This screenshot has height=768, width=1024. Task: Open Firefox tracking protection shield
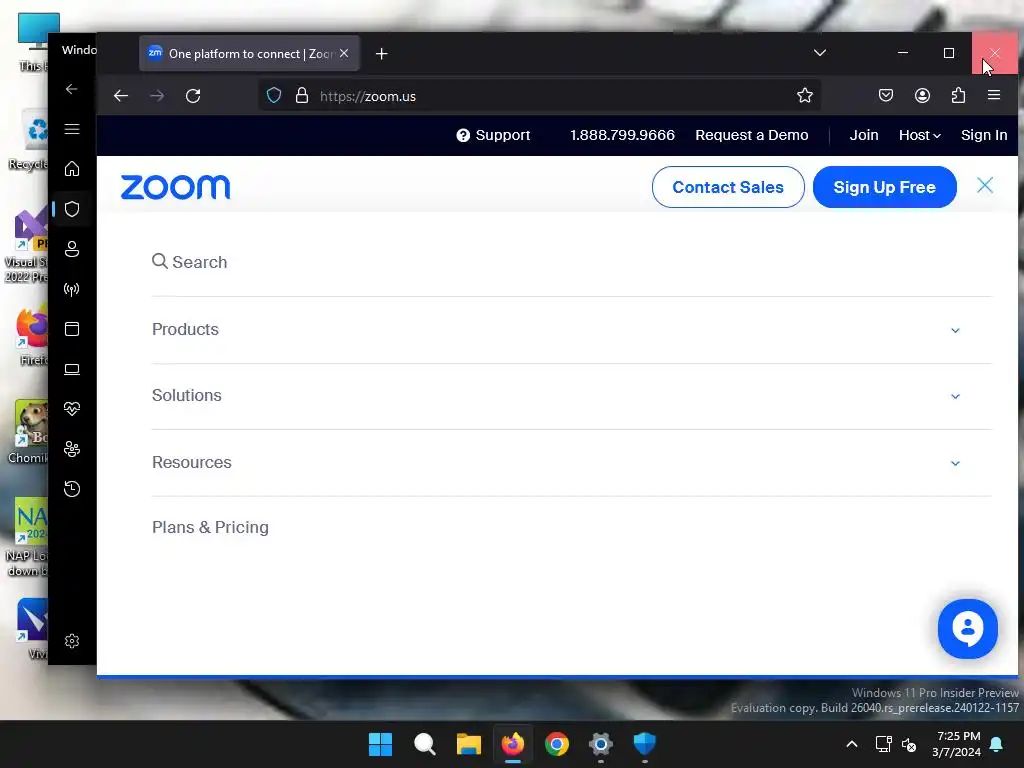(x=274, y=96)
